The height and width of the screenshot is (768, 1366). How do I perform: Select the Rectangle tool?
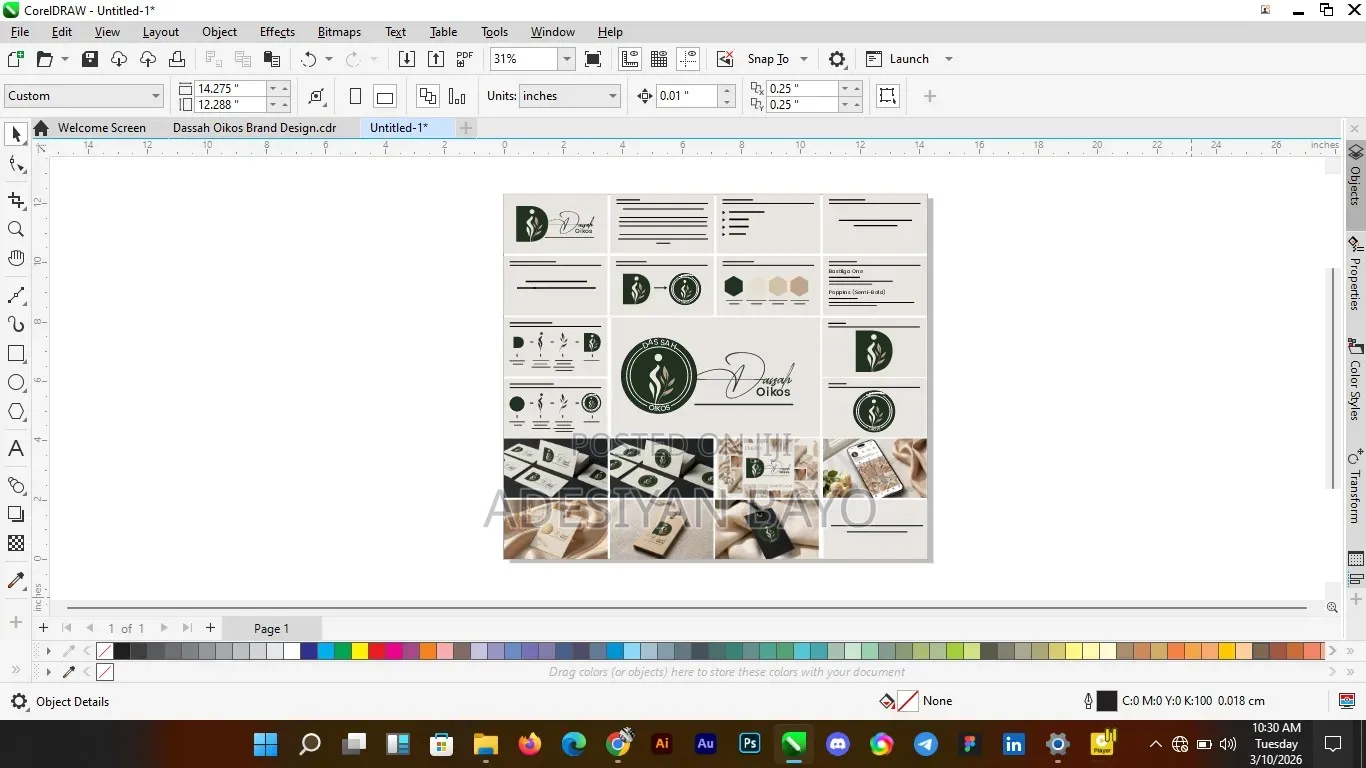pos(16,353)
